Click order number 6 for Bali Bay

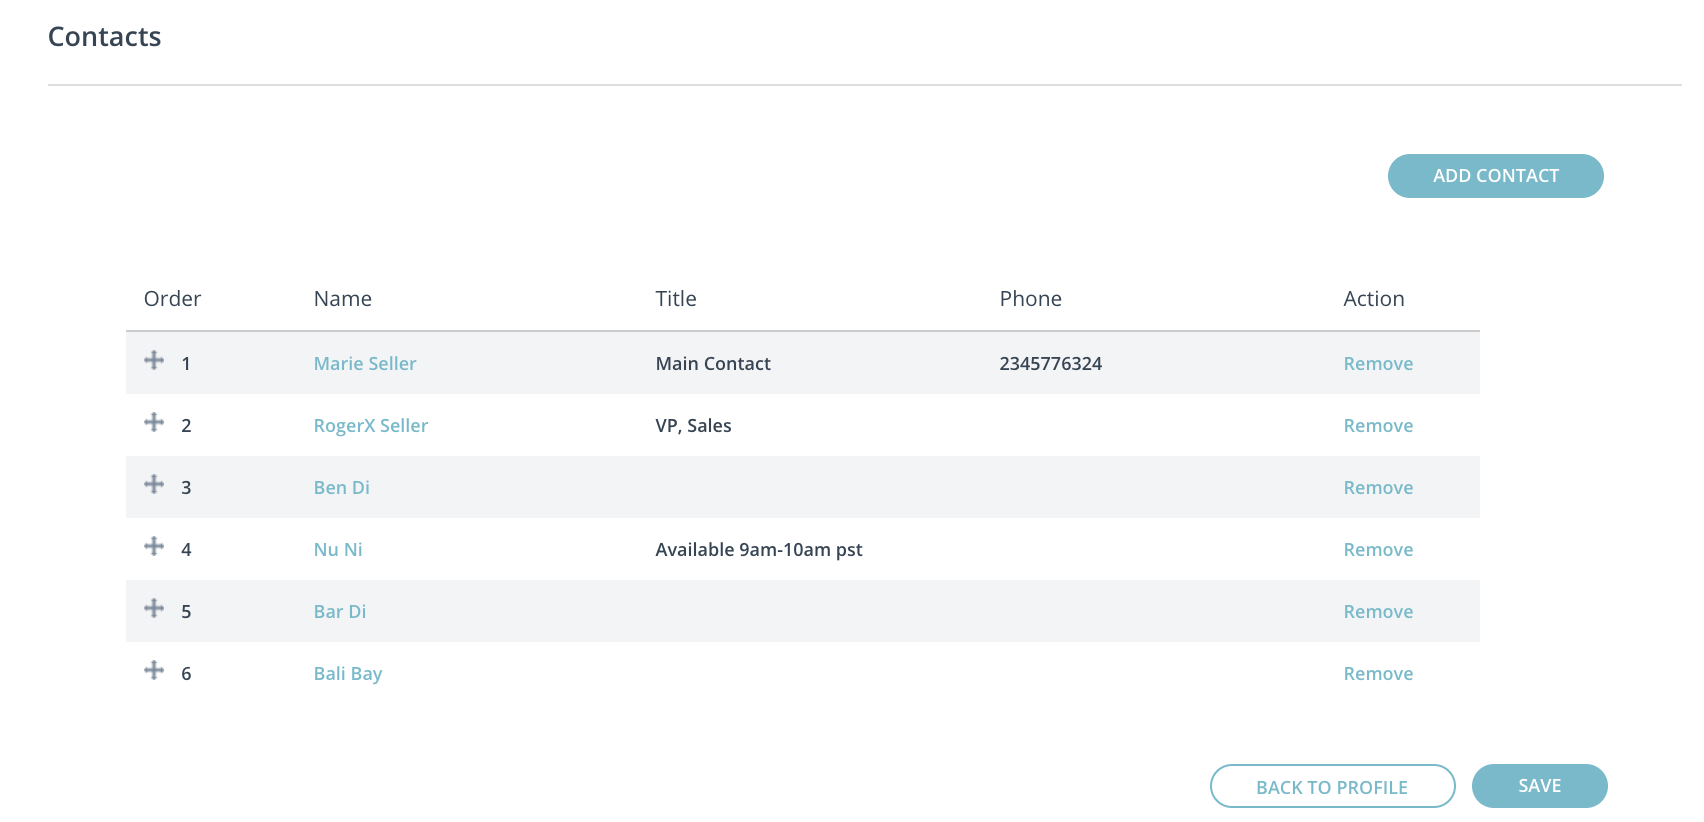[186, 674]
